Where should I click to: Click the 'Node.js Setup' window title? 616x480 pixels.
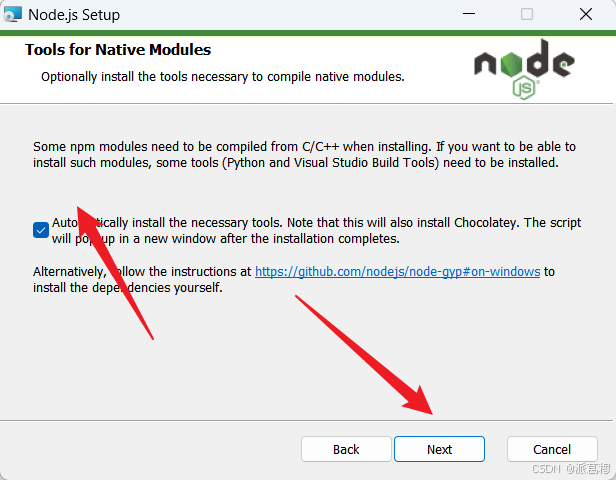point(74,15)
